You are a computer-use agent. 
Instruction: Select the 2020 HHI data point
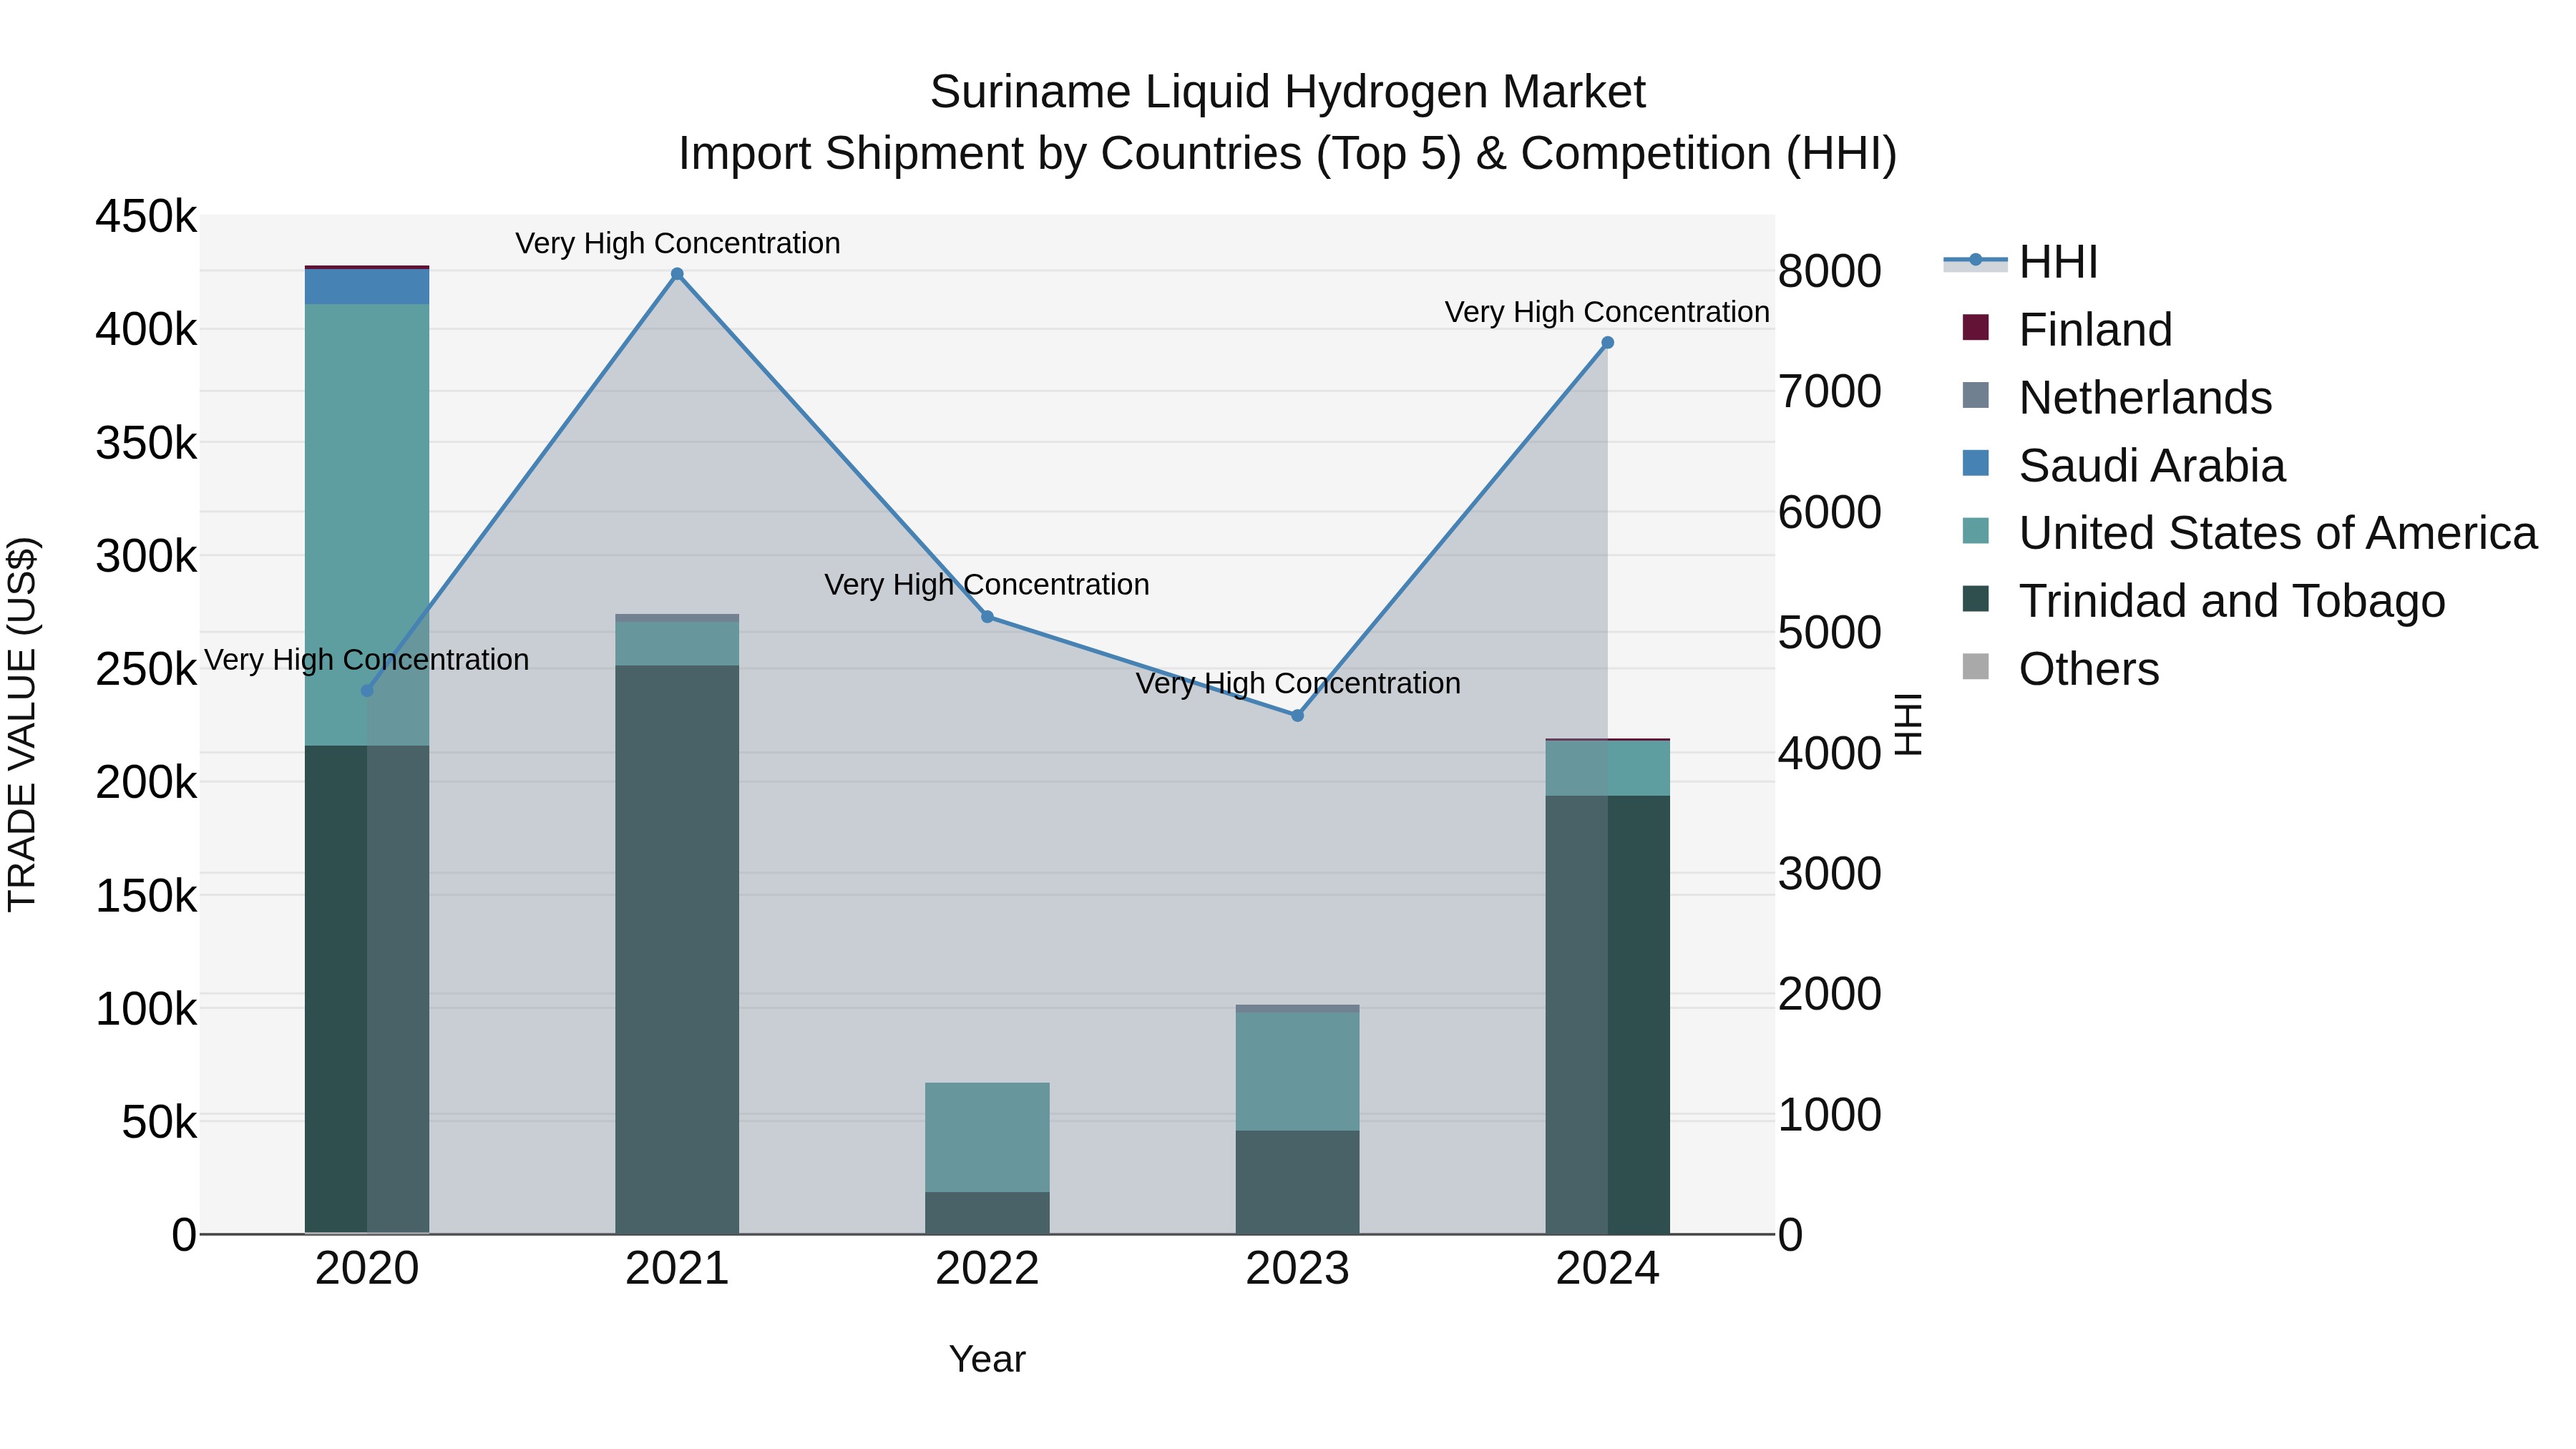(367, 691)
